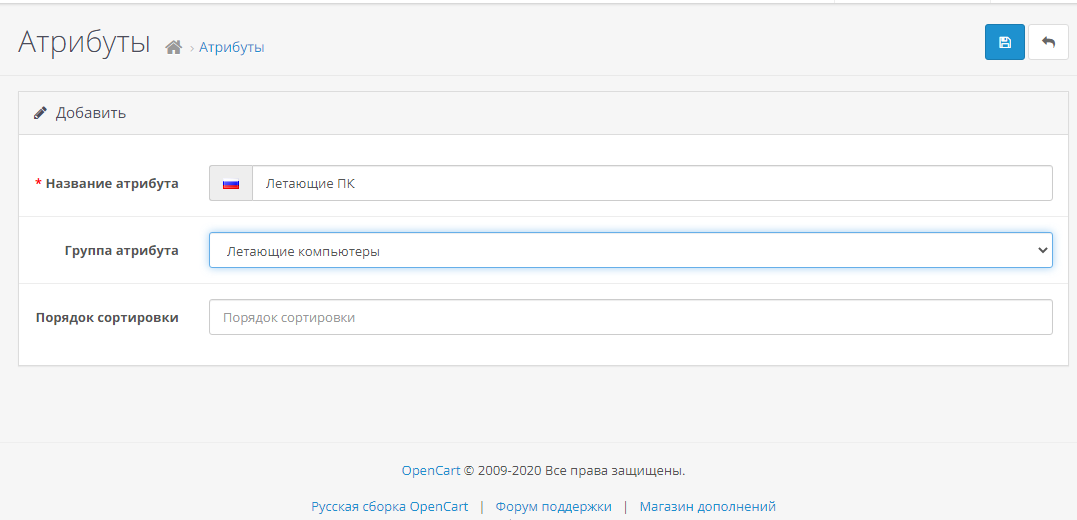Open the Магазин дополнений link
Viewport: 1077px width, 520px height.
(x=707, y=507)
